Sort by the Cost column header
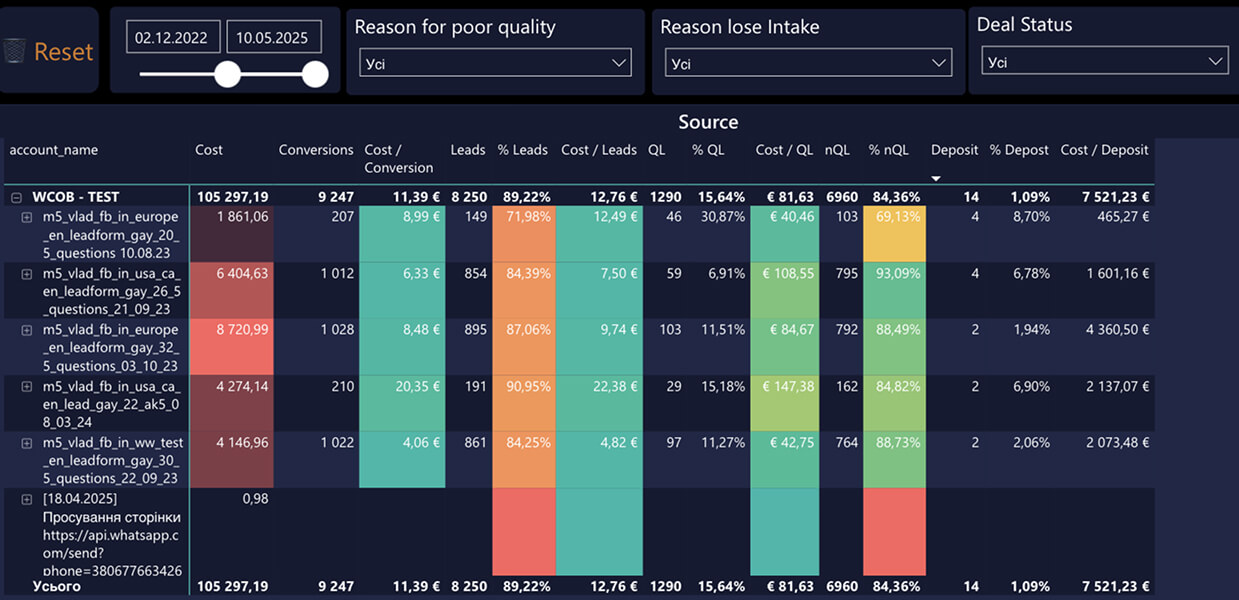1239x600 pixels. pos(209,150)
